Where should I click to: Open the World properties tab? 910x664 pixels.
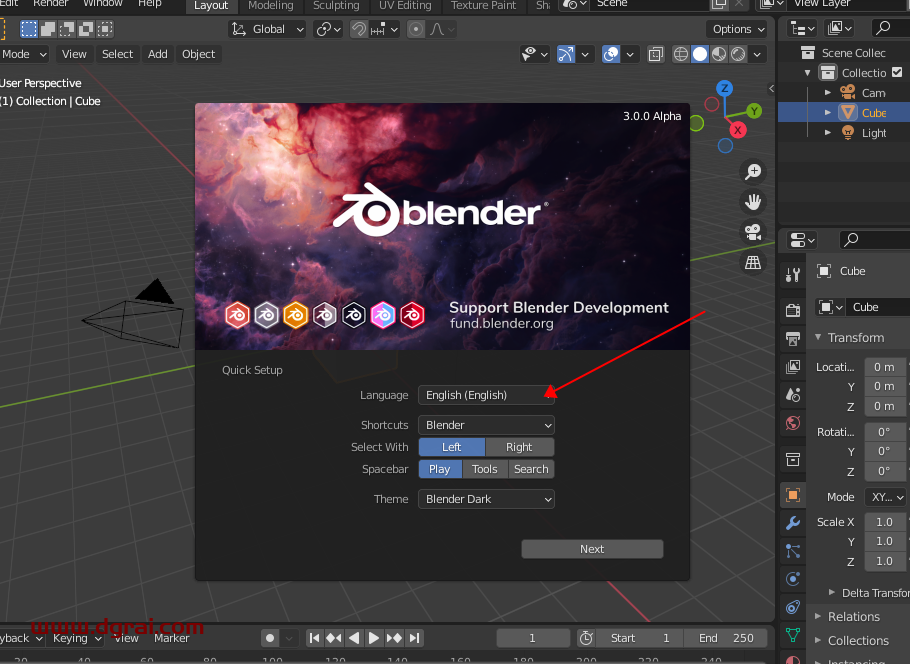click(x=793, y=423)
